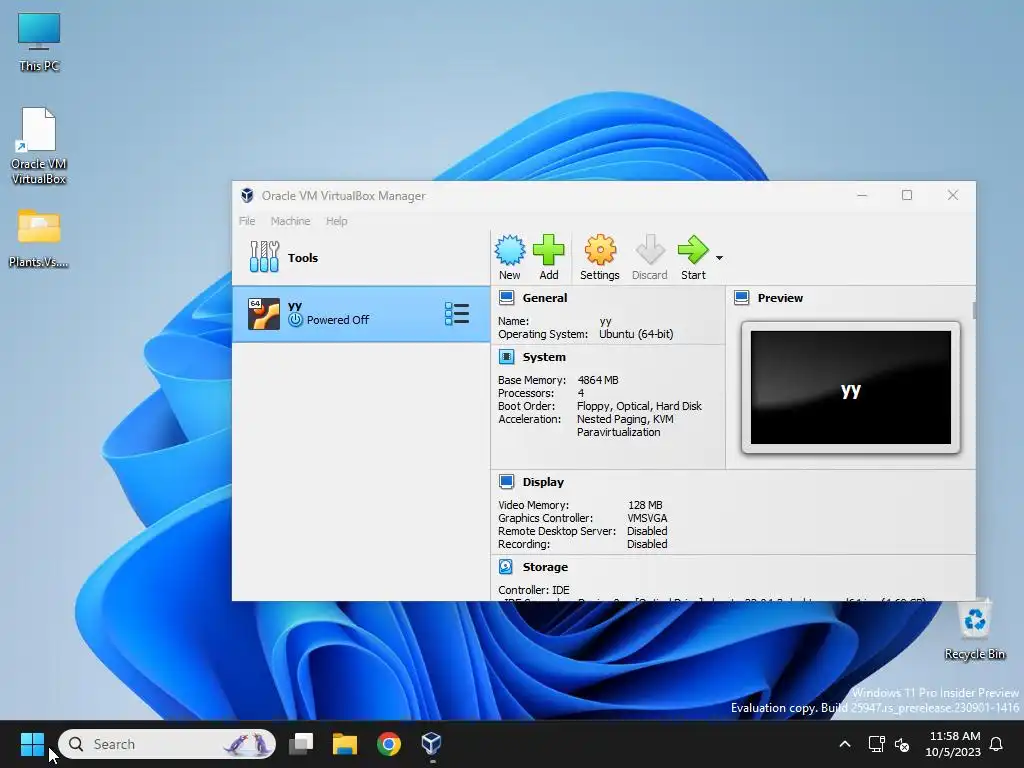Click the 'Nested Paging, KVM' acceleration text
The image size is (1024, 768).
[625, 419]
